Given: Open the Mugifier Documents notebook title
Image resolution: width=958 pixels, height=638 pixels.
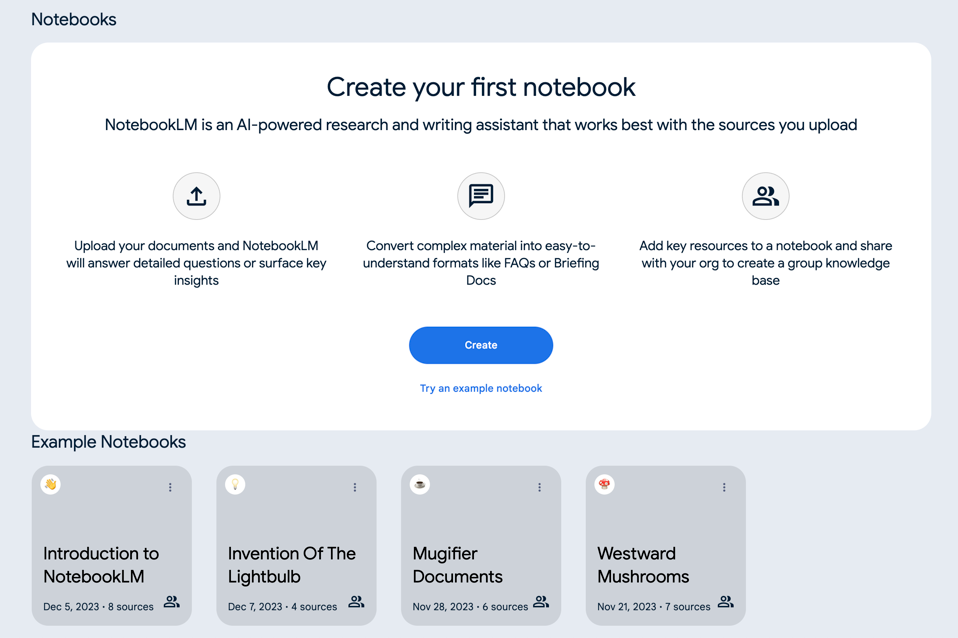Looking at the screenshot, I should (457, 565).
